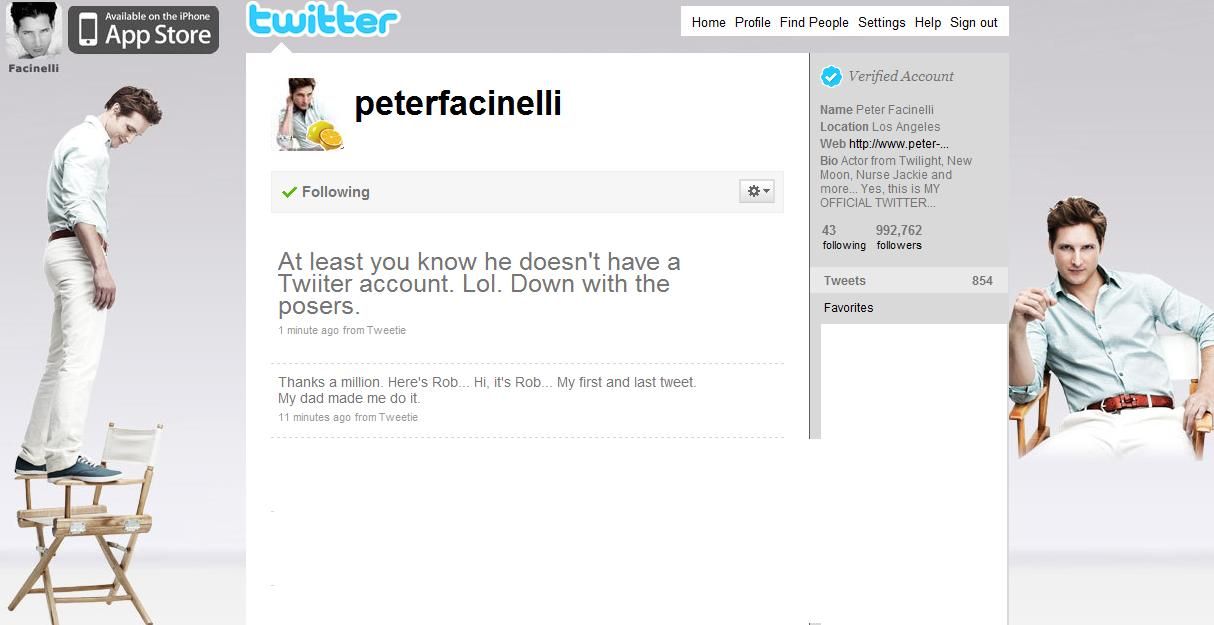Sign out of Twitter
The width and height of the screenshot is (1214, 625).
(974, 22)
